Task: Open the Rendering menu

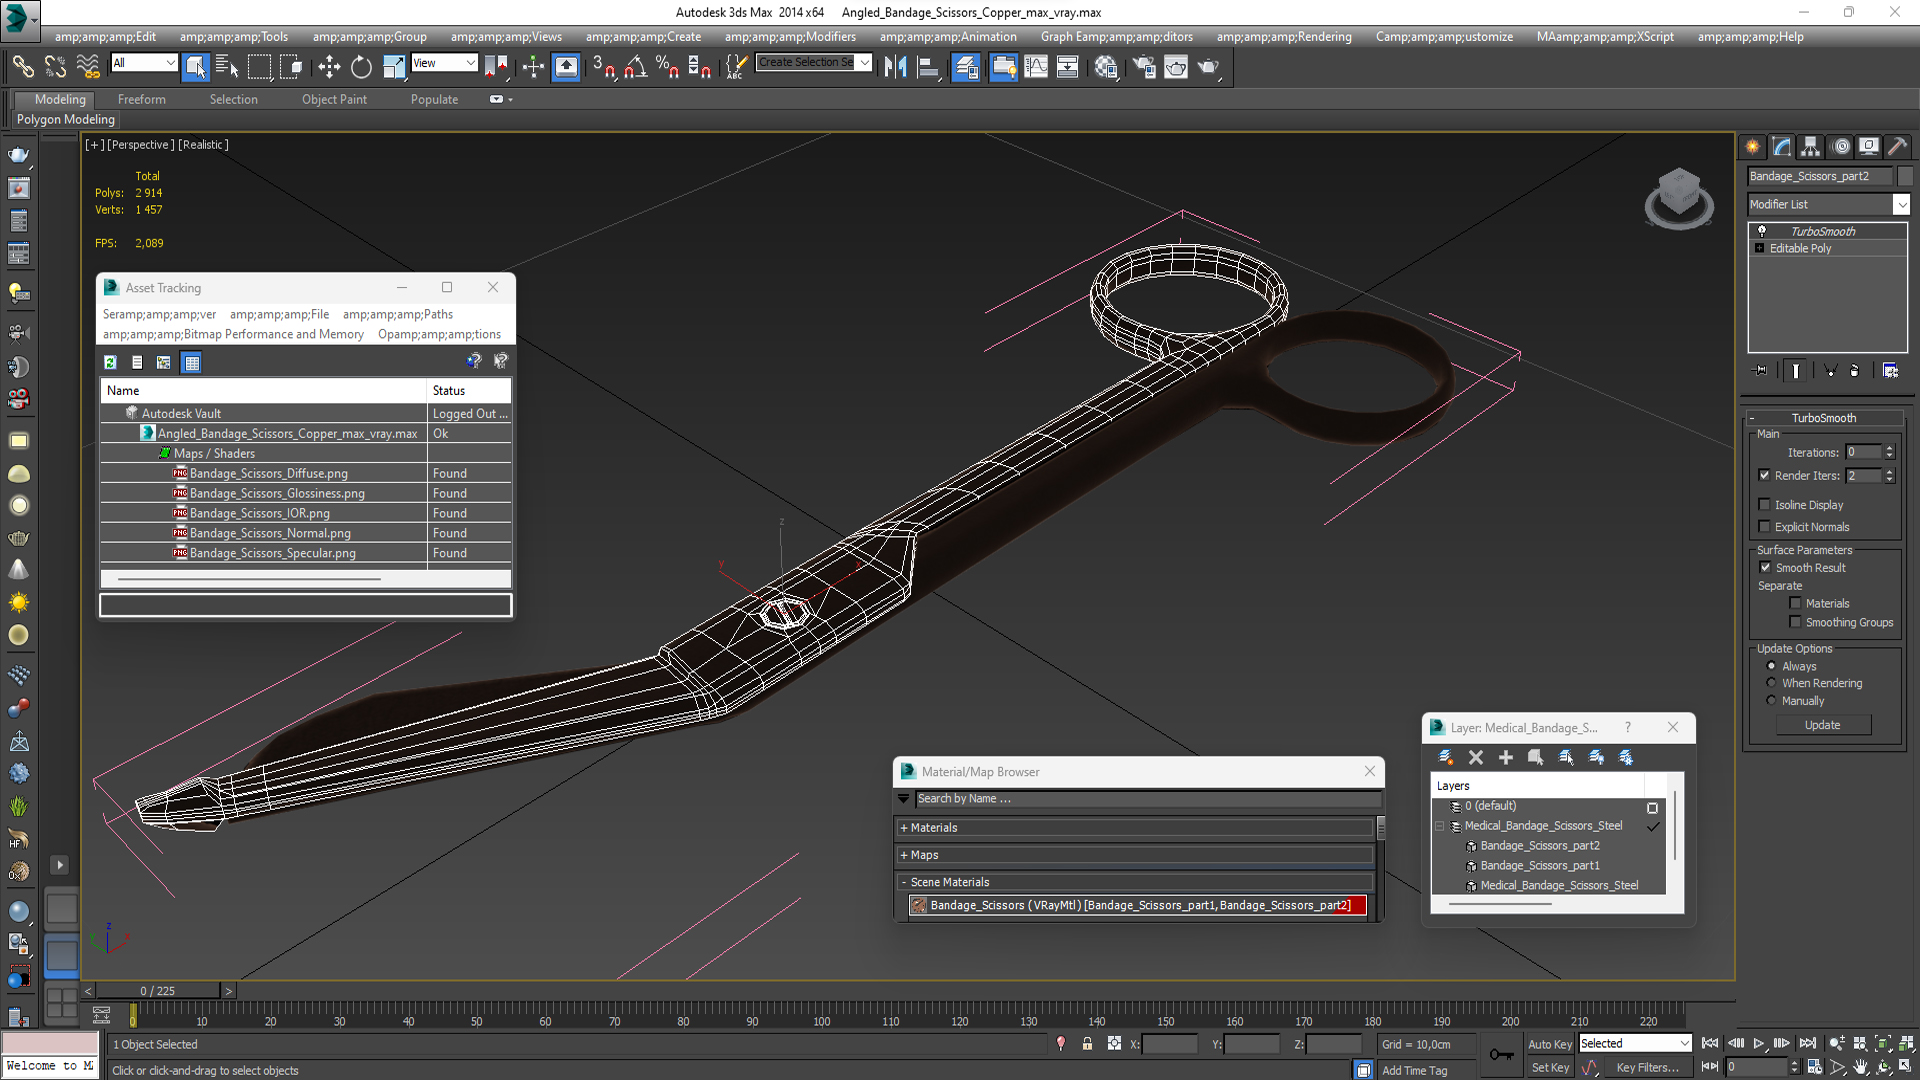Action: pyautogui.click(x=1284, y=37)
